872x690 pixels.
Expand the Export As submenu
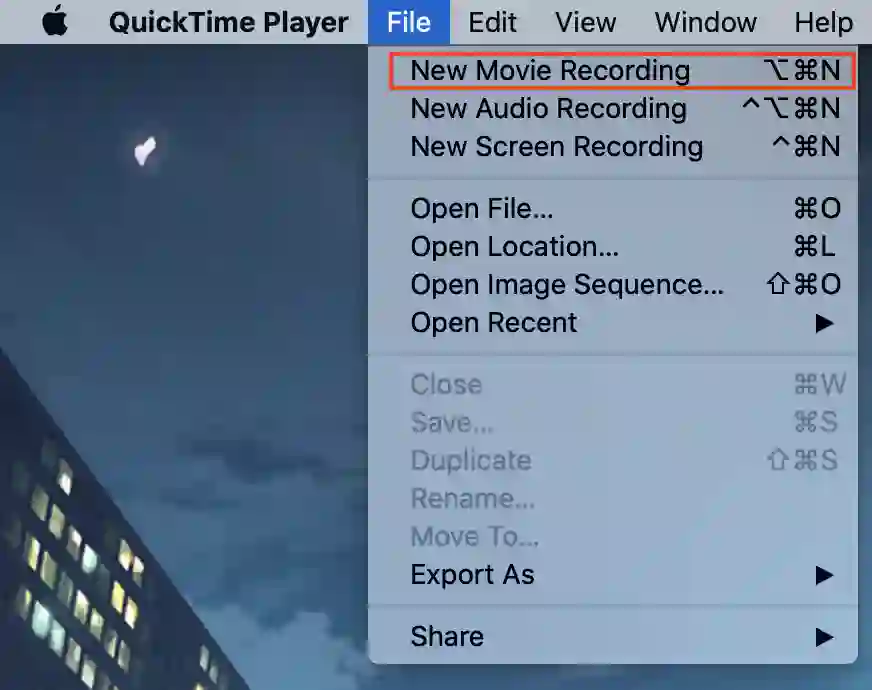click(613, 574)
